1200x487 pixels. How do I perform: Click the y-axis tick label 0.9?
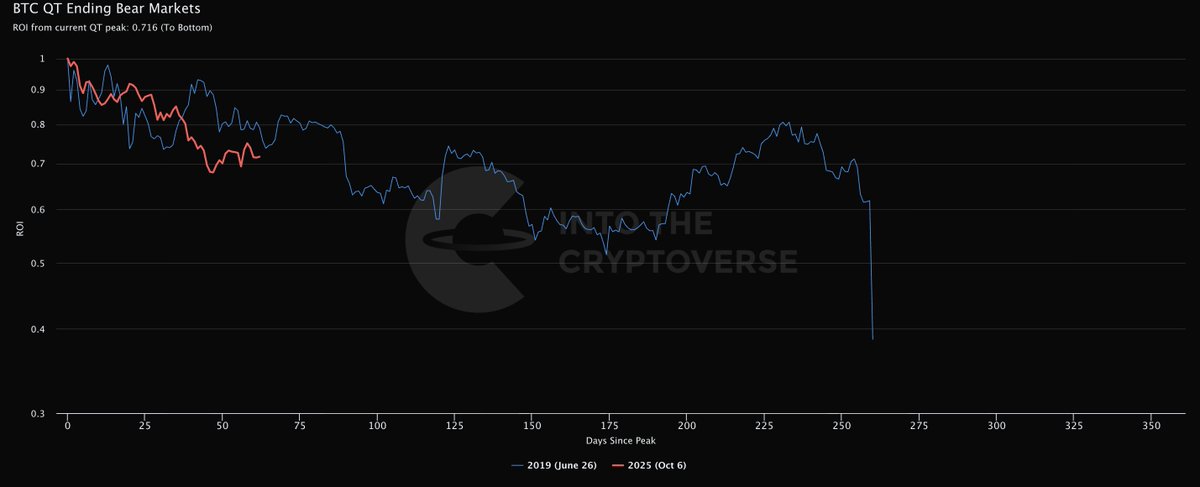38,90
